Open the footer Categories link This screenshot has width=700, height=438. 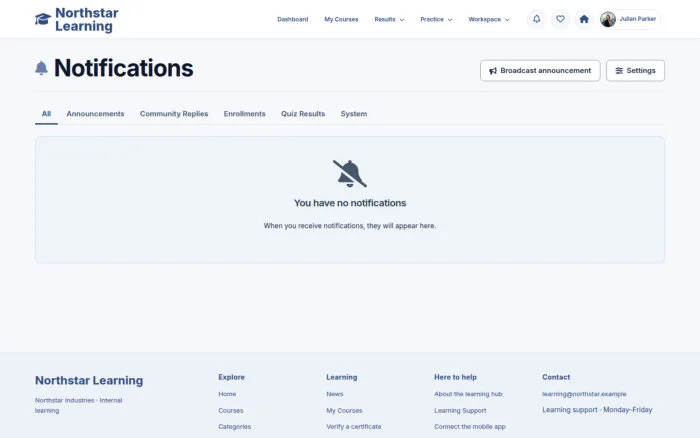coord(235,427)
